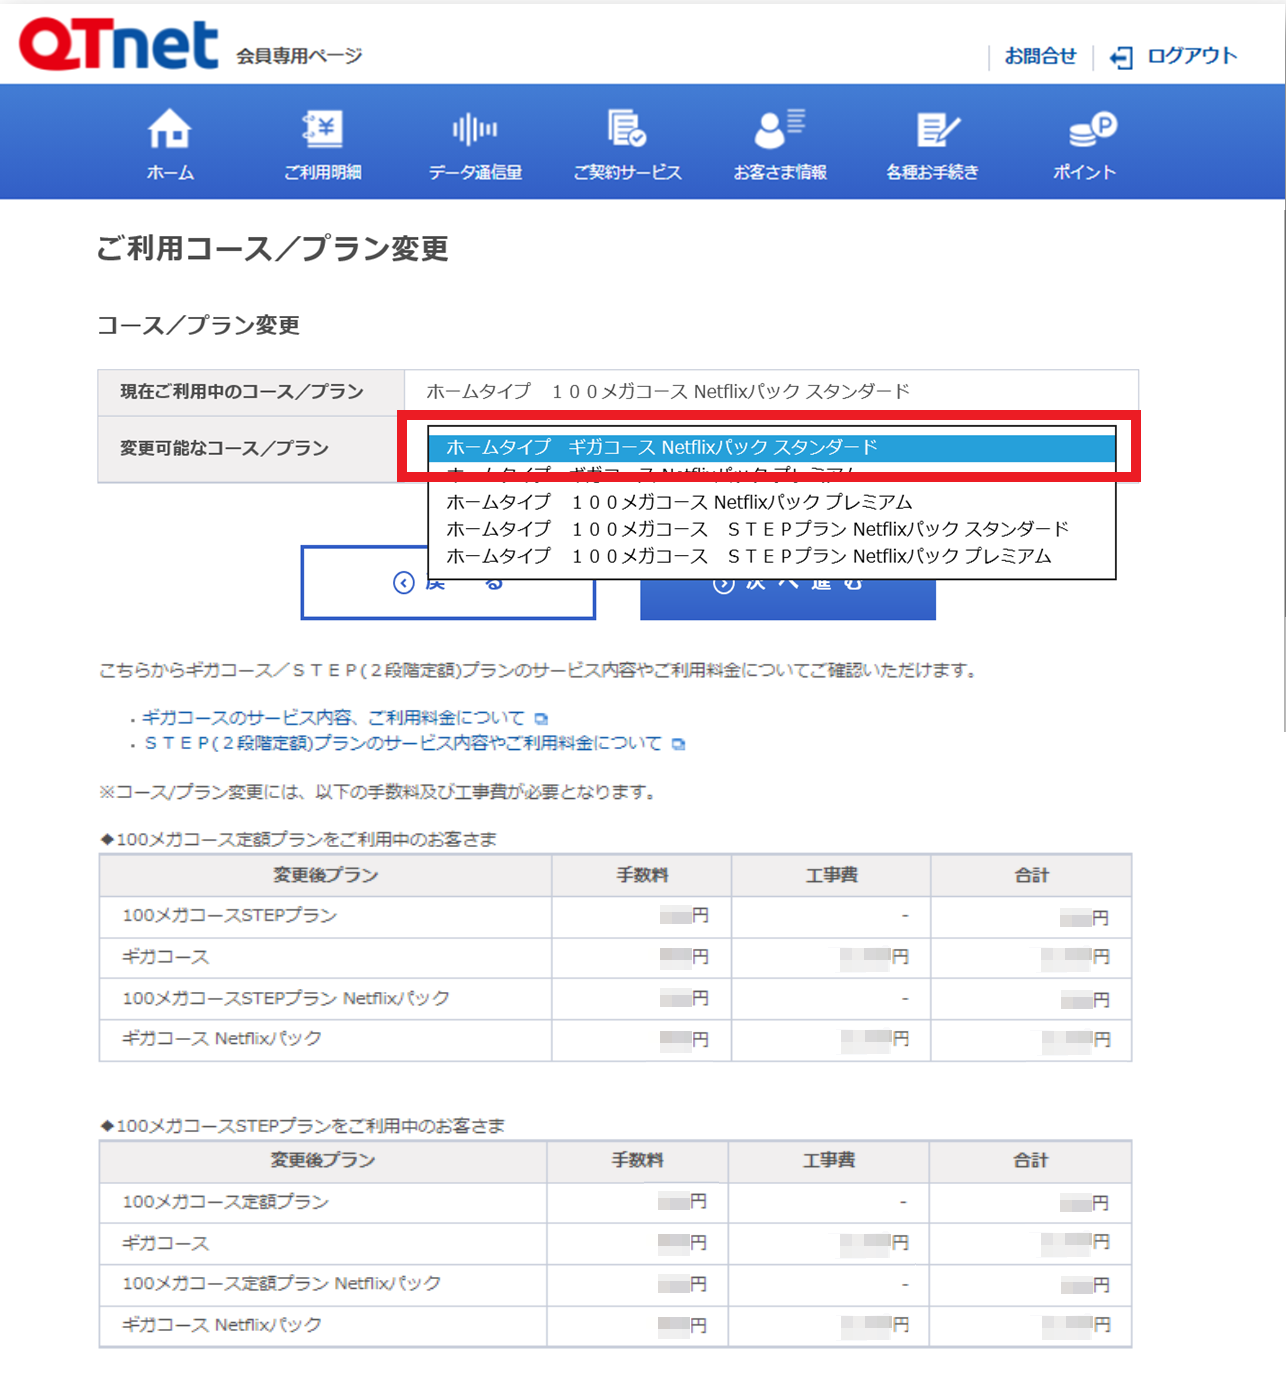This screenshot has height=1390, width=1286.
Task: Click 変更可能なコース／プラン label
Action: coord(224,448)
